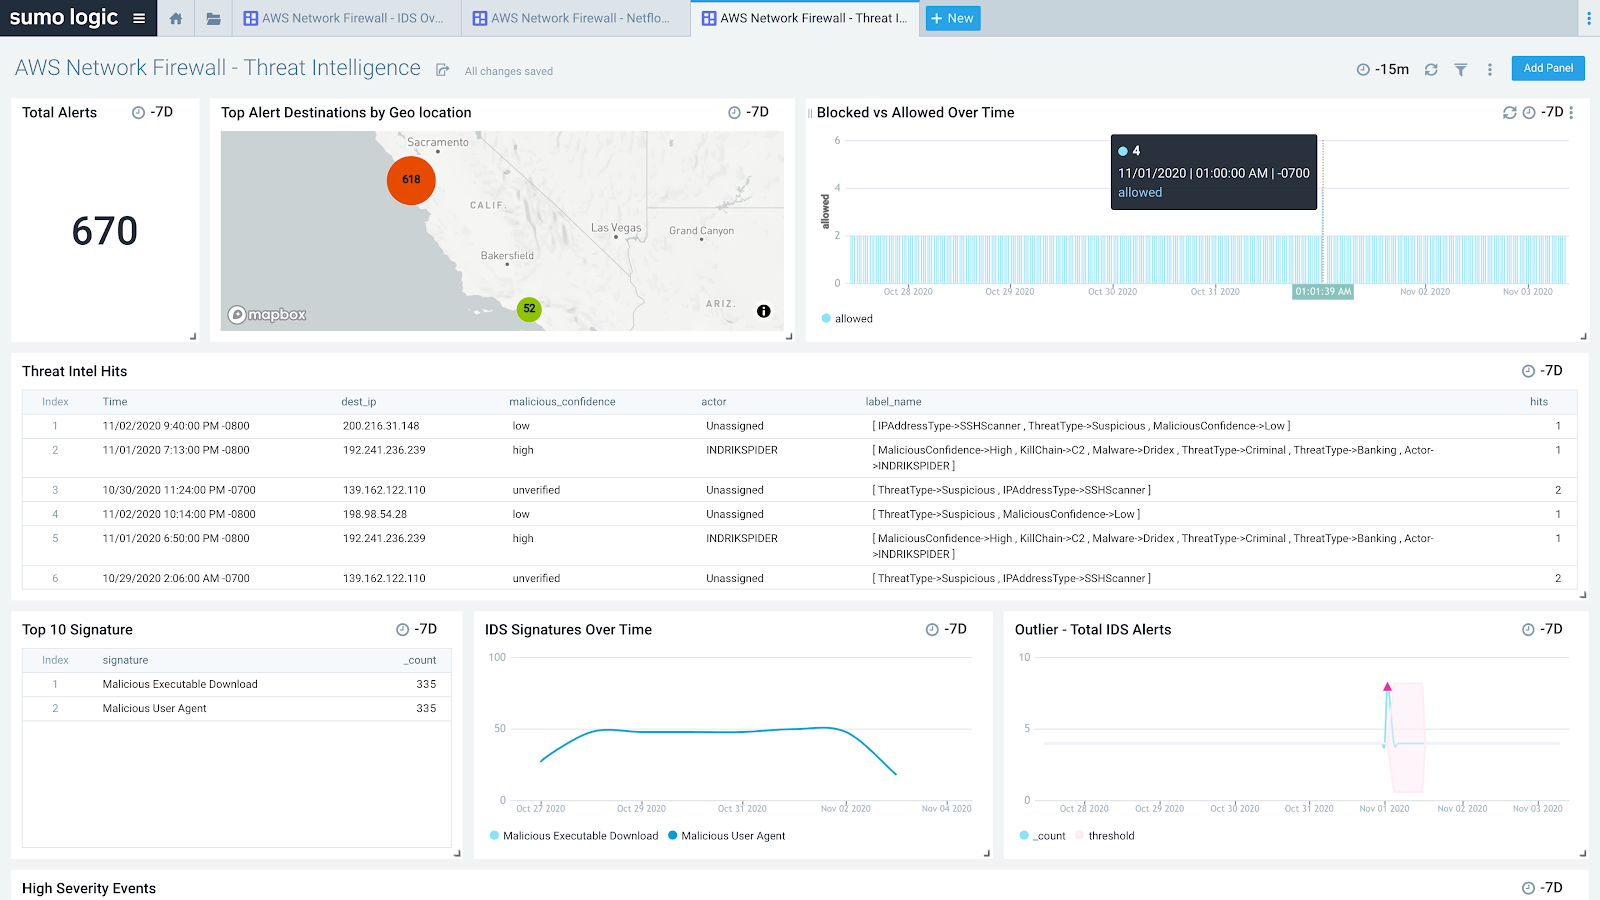This screenshot has width=1600, height=900.
Task: Select Malicious Executable Download table row
Action: pos(237,685)
